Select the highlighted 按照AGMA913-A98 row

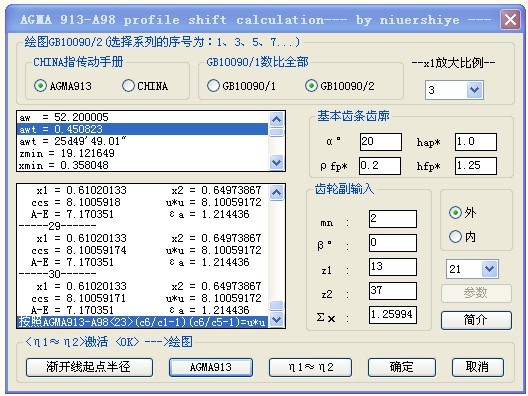coord(143,322)
